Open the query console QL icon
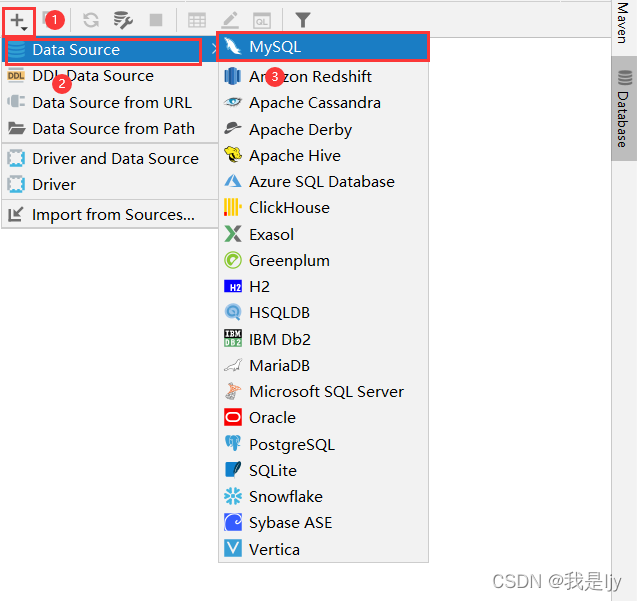This screenshot has height=601, width=637. pyautogui.click(x=262, y=21)
